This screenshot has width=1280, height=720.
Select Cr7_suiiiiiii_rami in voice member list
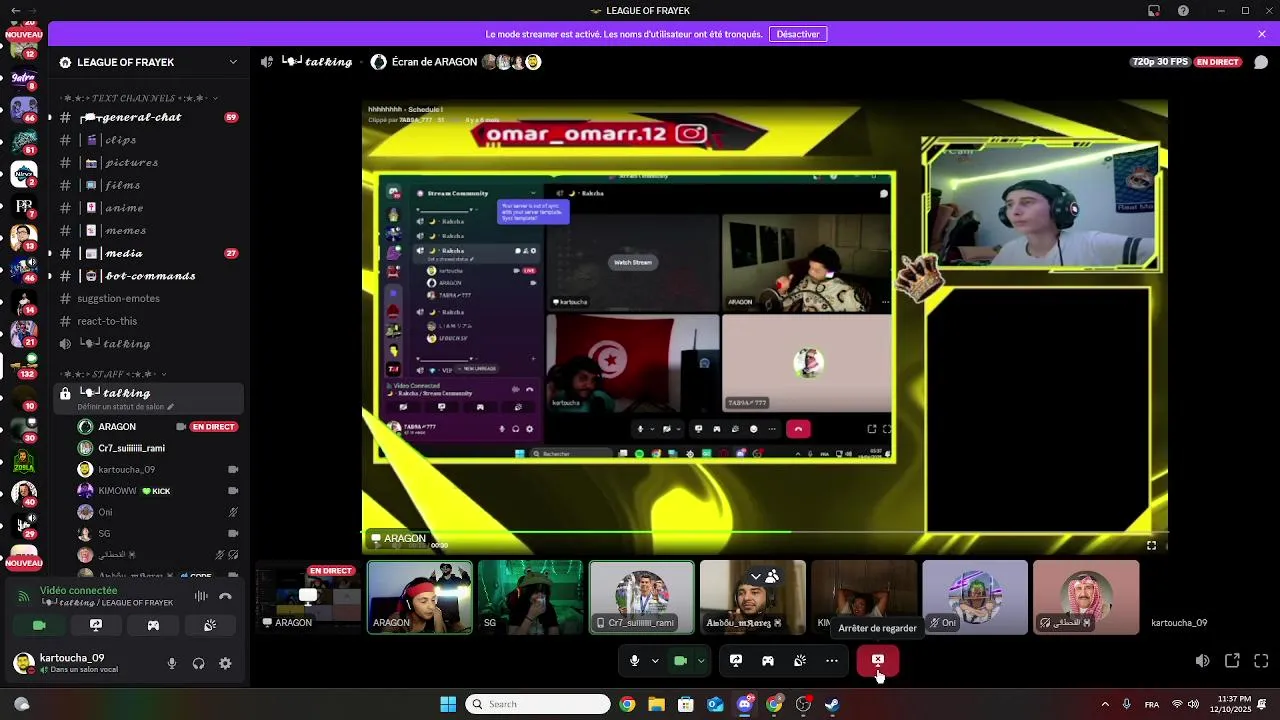(160, 448)
